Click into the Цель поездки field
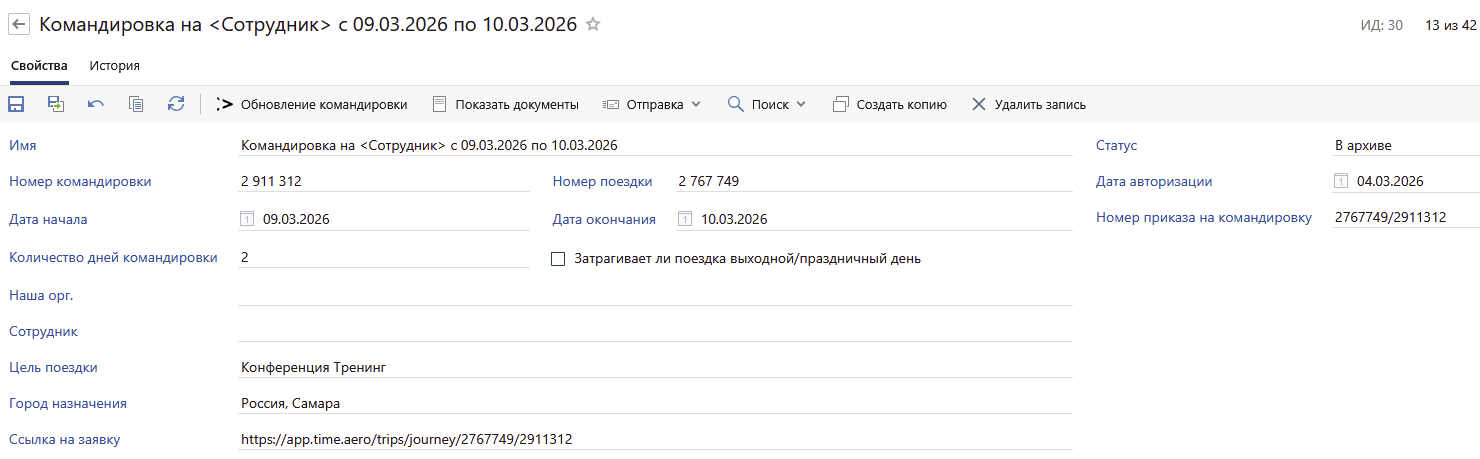The image size is (1480, 459). (x=654, y=367)
